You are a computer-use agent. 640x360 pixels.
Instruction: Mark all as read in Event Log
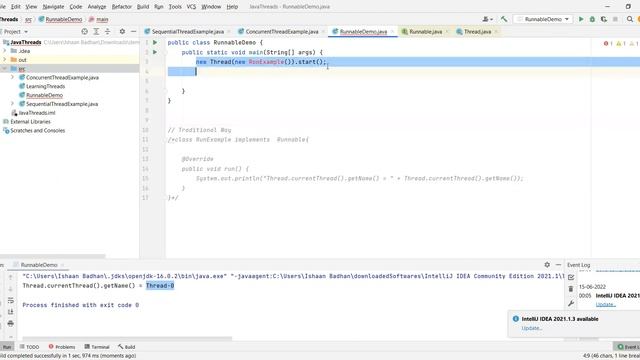coord(571,277)
